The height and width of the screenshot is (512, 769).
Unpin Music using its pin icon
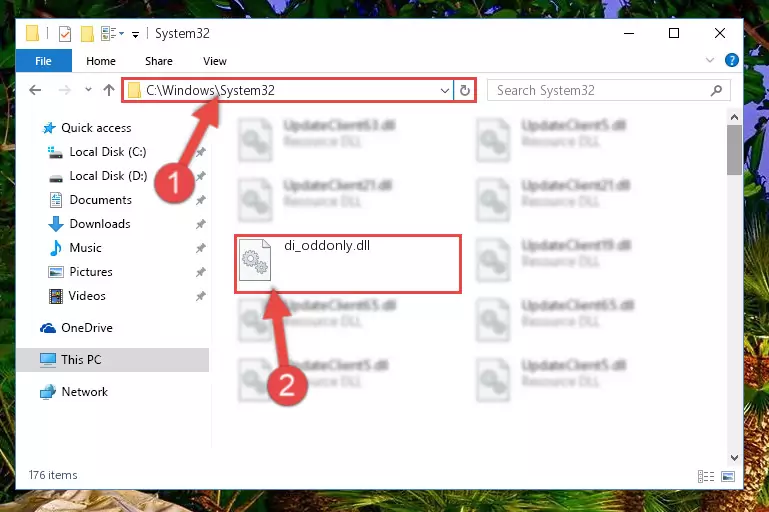tap(201, 248)
